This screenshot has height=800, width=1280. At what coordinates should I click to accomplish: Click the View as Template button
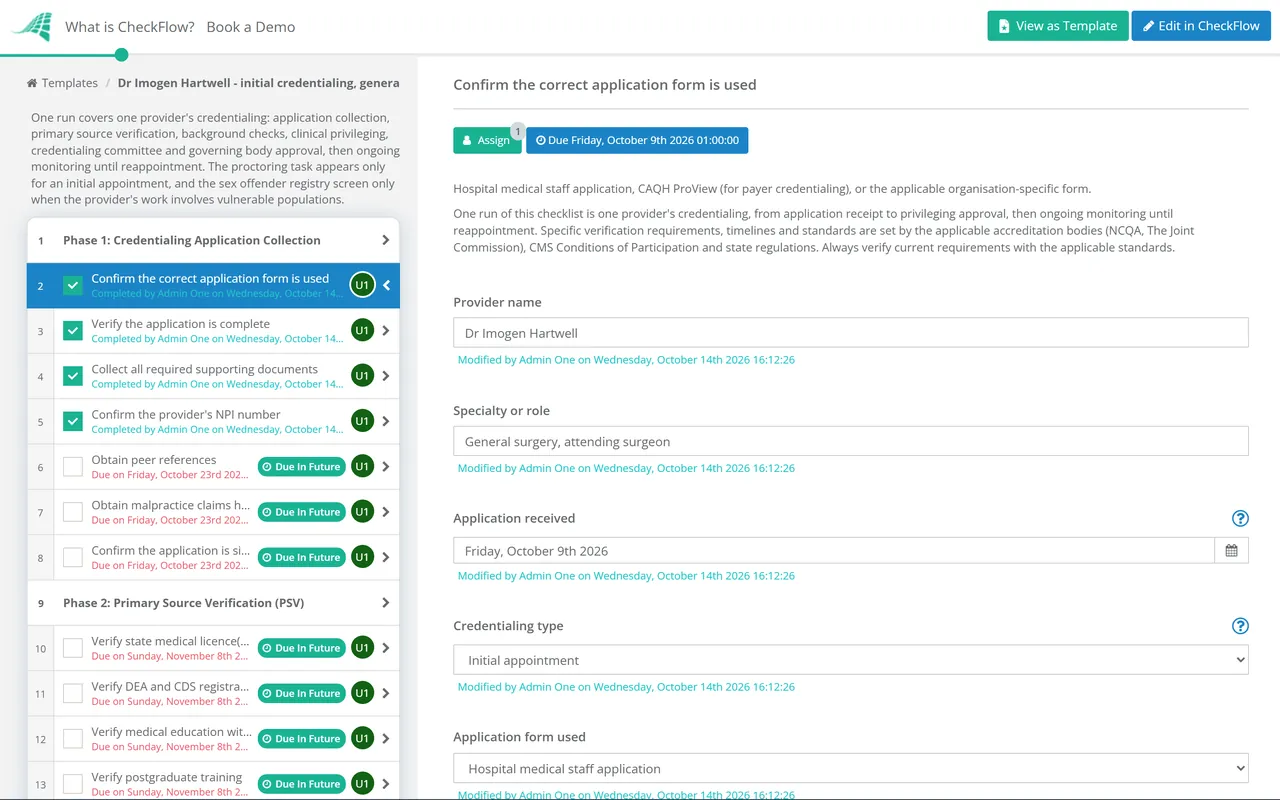coord(1058,26)
